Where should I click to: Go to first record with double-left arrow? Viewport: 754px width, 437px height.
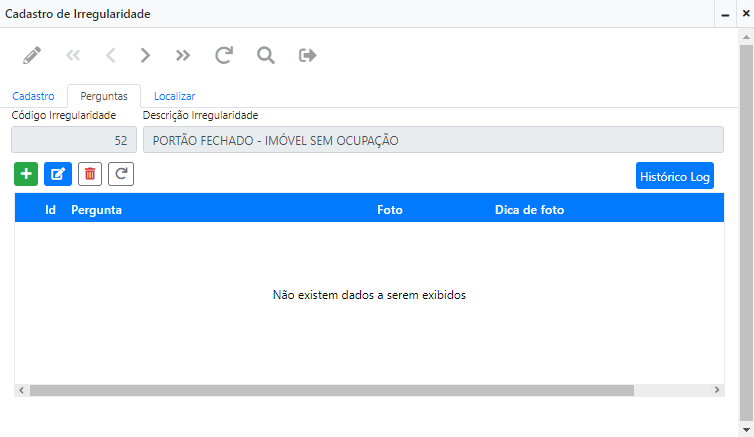[x=73, y=55]
